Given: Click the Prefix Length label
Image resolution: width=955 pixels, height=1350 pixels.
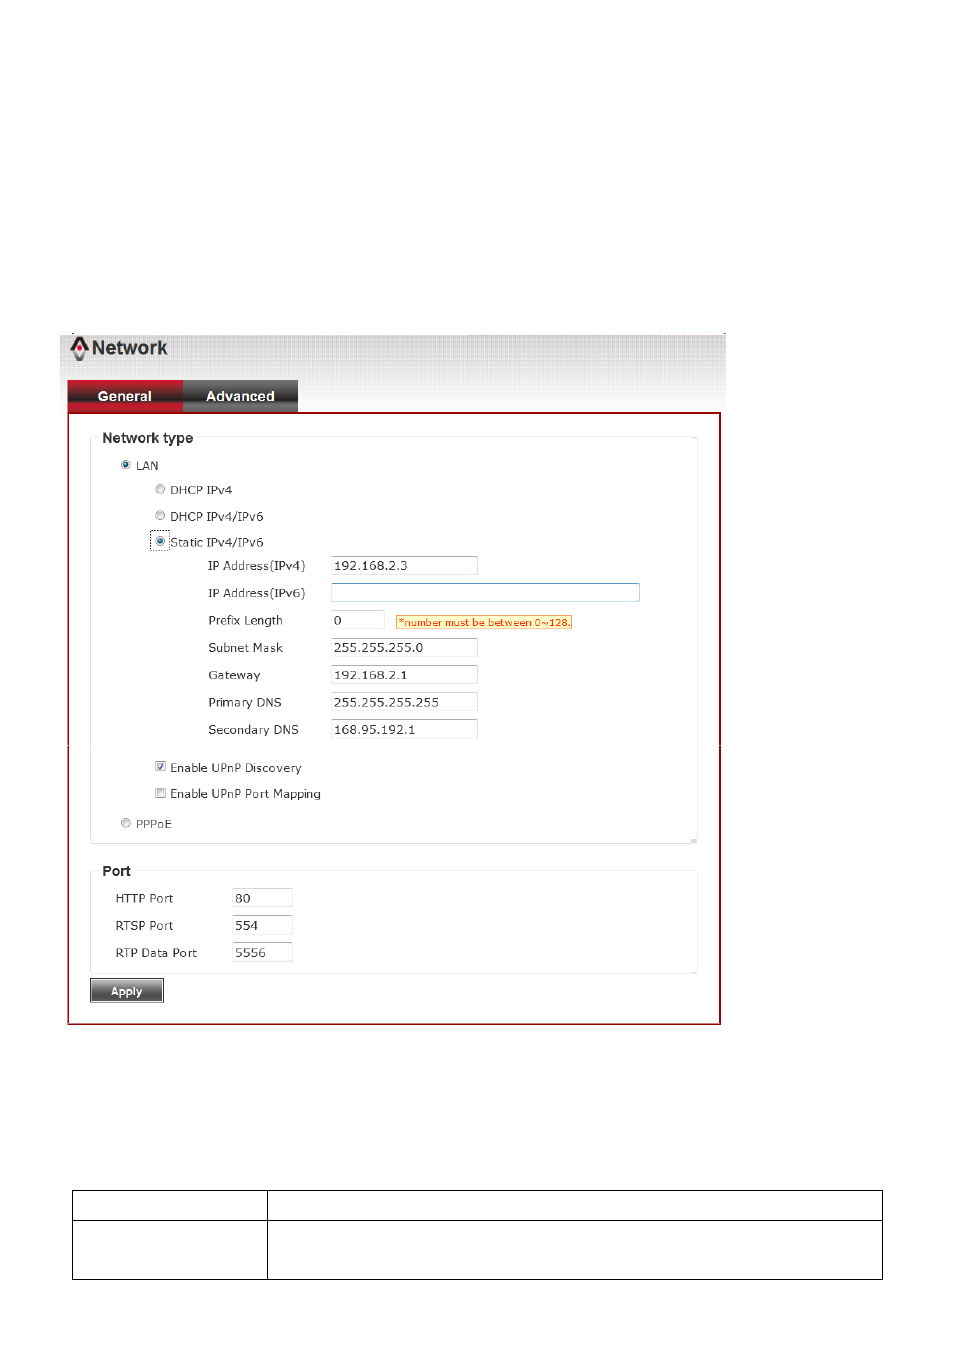Looking at the screenshot, I should [x=246, y=621].
